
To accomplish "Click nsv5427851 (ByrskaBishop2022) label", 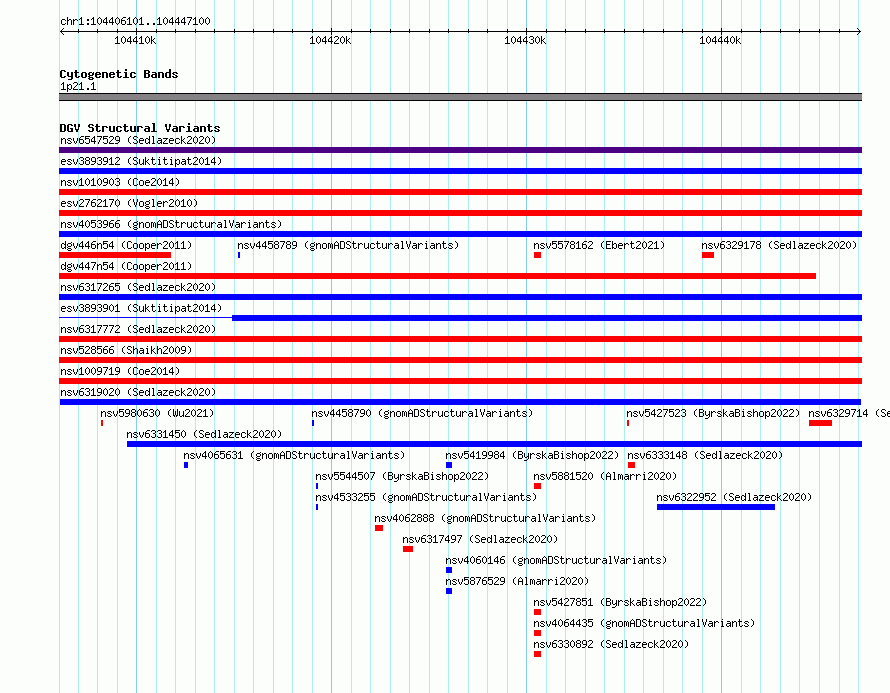I will click(620, 602).
